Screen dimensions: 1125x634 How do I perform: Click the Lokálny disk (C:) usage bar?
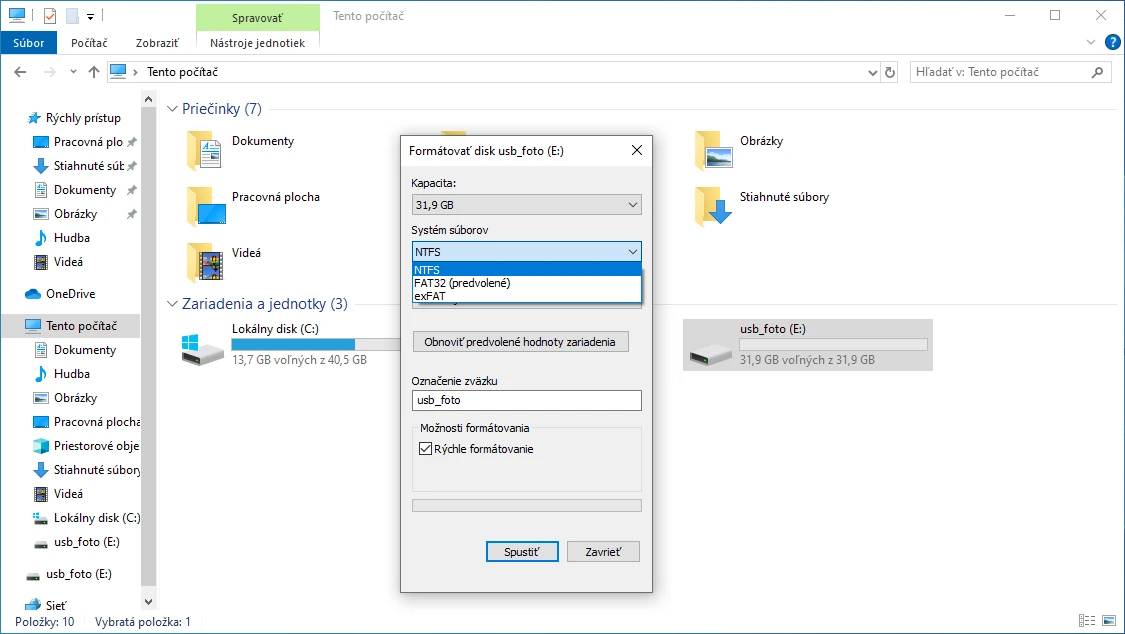[x=316, y=345]
